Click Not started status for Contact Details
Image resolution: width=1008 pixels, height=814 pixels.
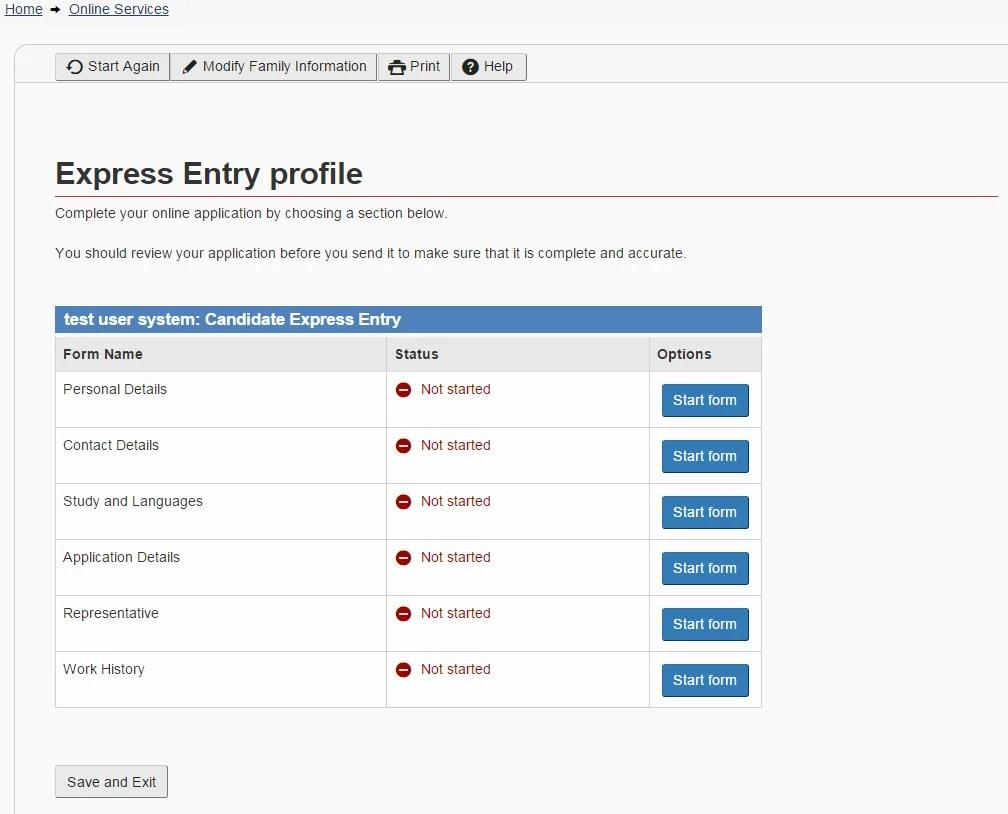click(x=456, y=445)
